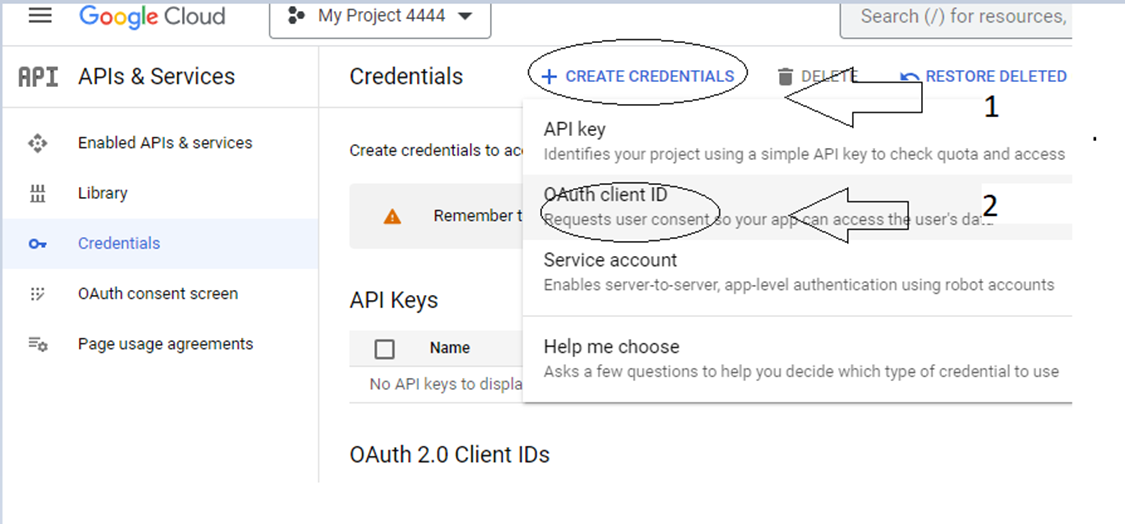Open the main navigation hamburger menu
1125x524 pixels.
pos(40,15)
